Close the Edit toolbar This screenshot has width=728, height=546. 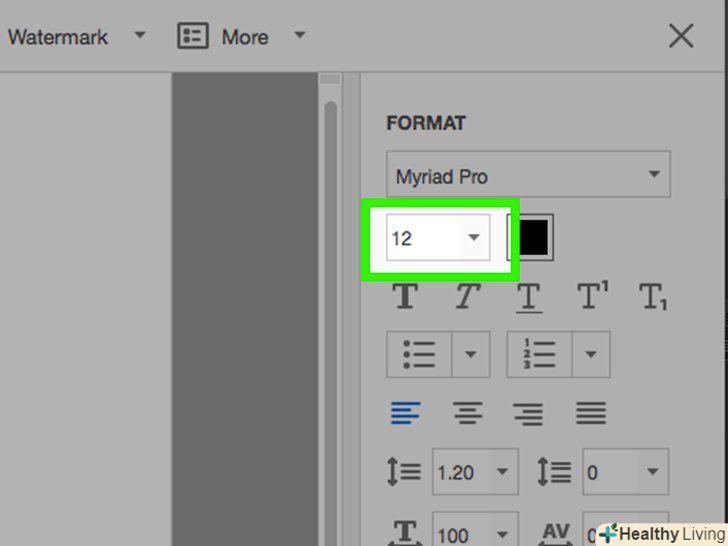681,37
